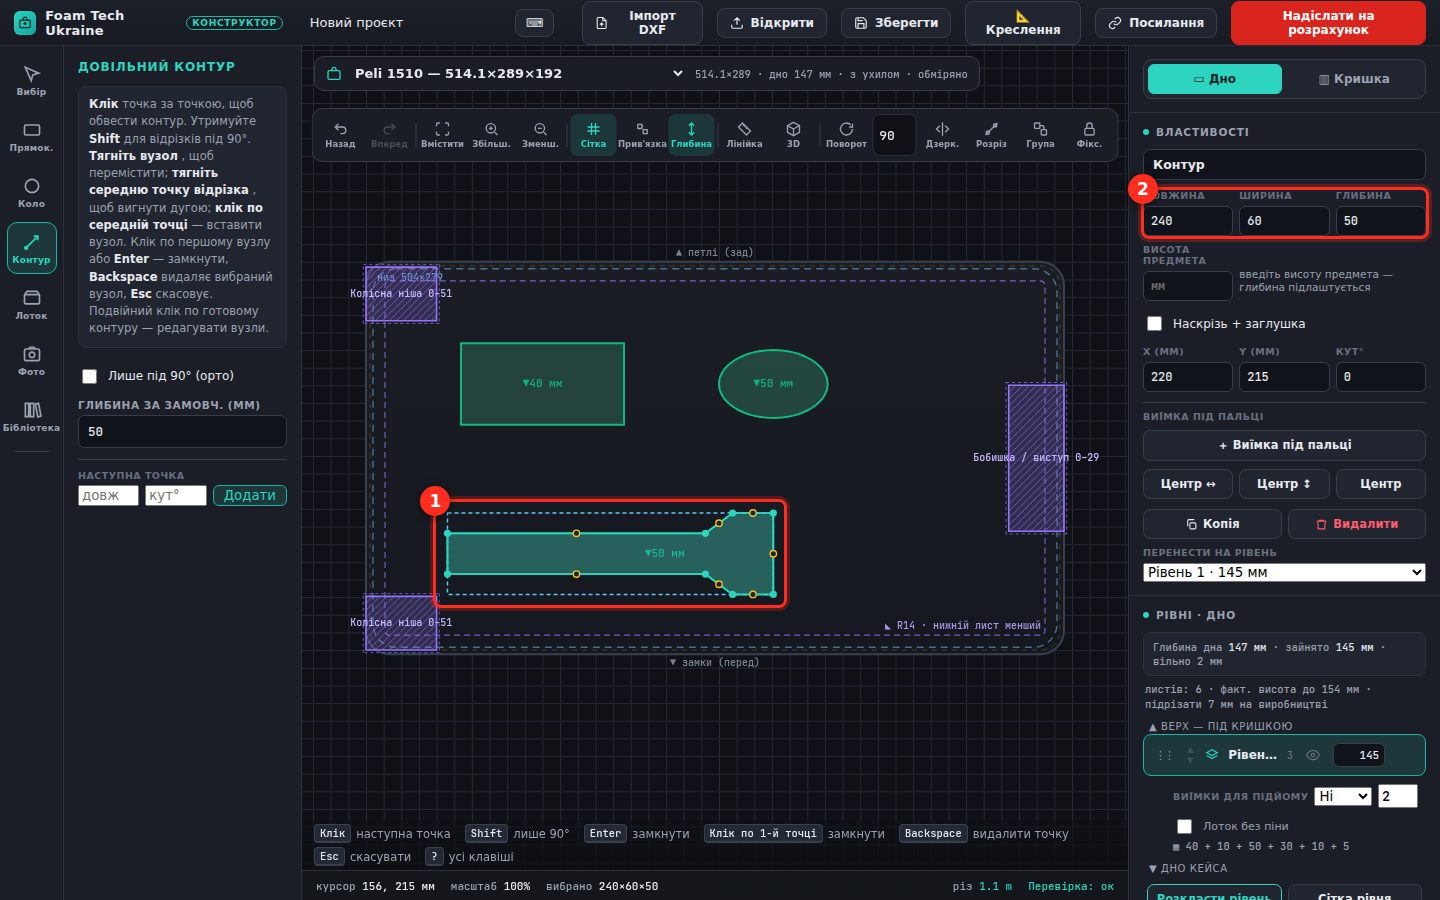Viewport: 1440px width, 900px height.
Task: Zoom out using the Зменш. icon
Action: [540, 135]
